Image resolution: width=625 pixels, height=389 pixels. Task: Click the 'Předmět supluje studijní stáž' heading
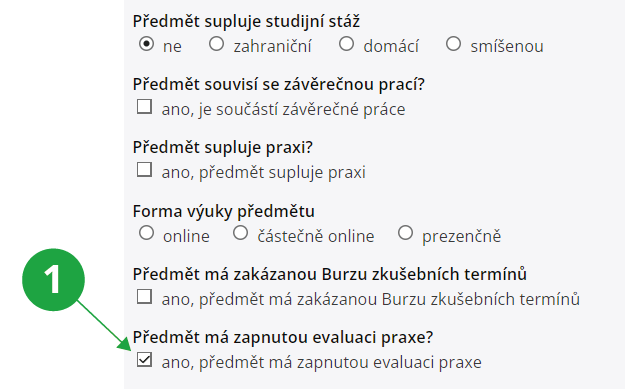pyautogui.click(x=246, y=21)
